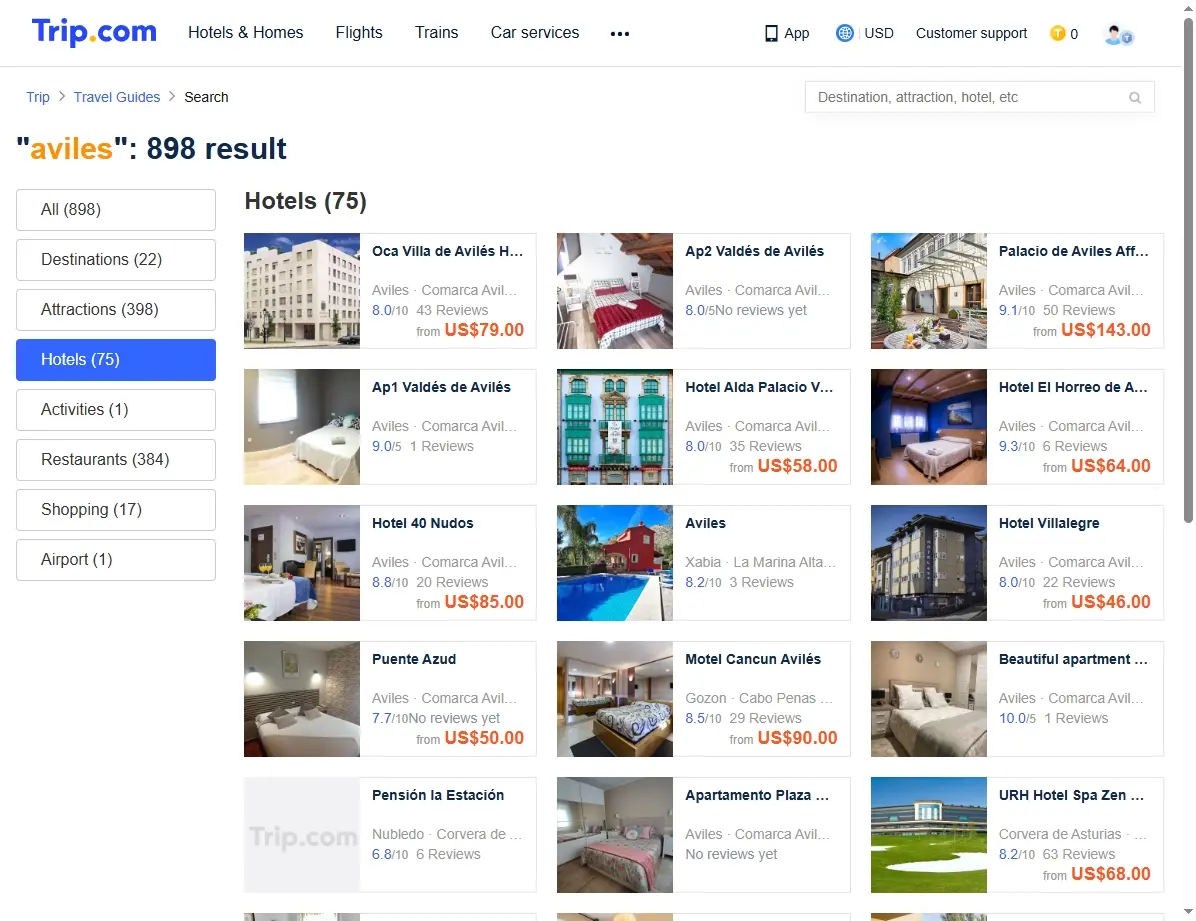This screenshot has height=921, width=1196.
Task: Click the Trip.com logo
Action: coord(94,32)
